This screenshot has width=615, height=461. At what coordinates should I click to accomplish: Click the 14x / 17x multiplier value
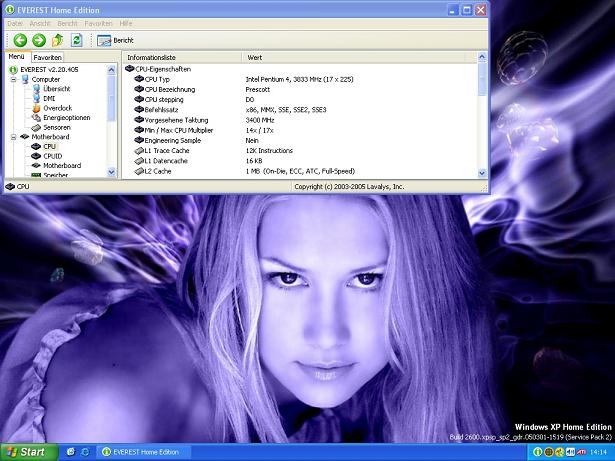[260, 130]
